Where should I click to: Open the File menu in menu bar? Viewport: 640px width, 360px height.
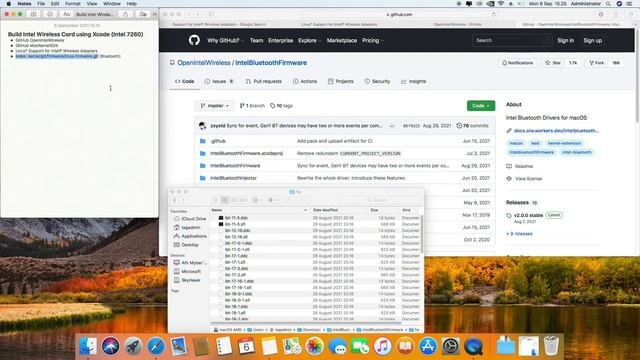click(41, 4)
